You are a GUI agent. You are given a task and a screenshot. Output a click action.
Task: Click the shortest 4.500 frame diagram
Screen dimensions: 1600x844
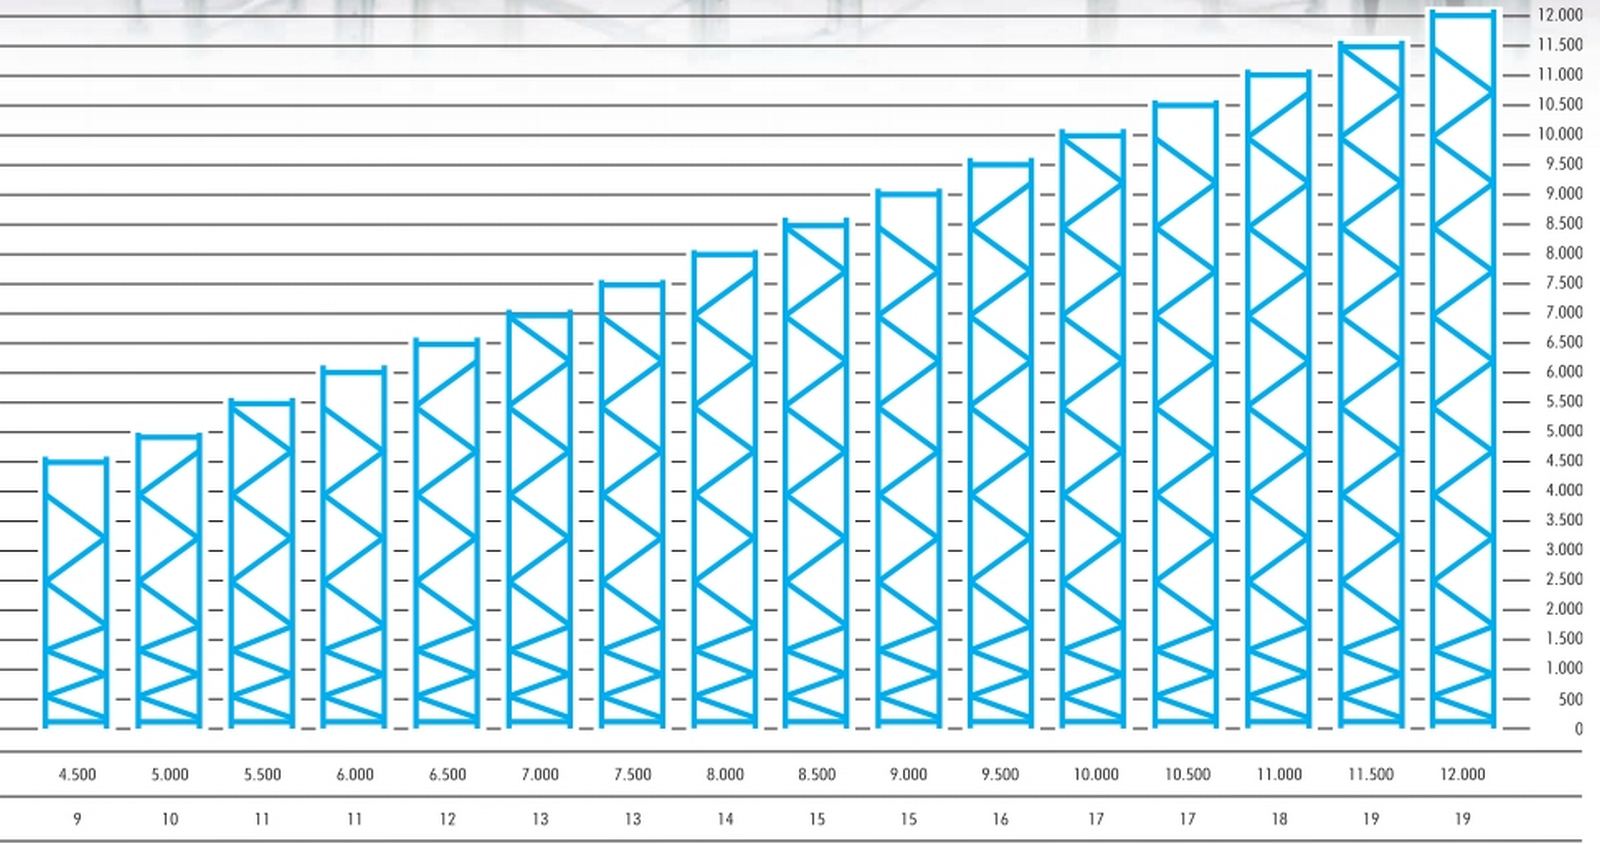(76, 592)
